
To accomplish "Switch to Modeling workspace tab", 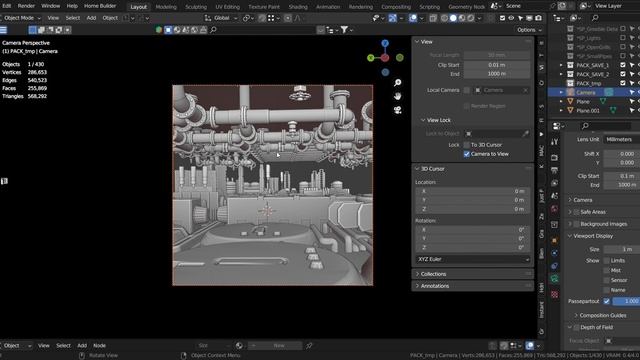I will coord(166,7).
